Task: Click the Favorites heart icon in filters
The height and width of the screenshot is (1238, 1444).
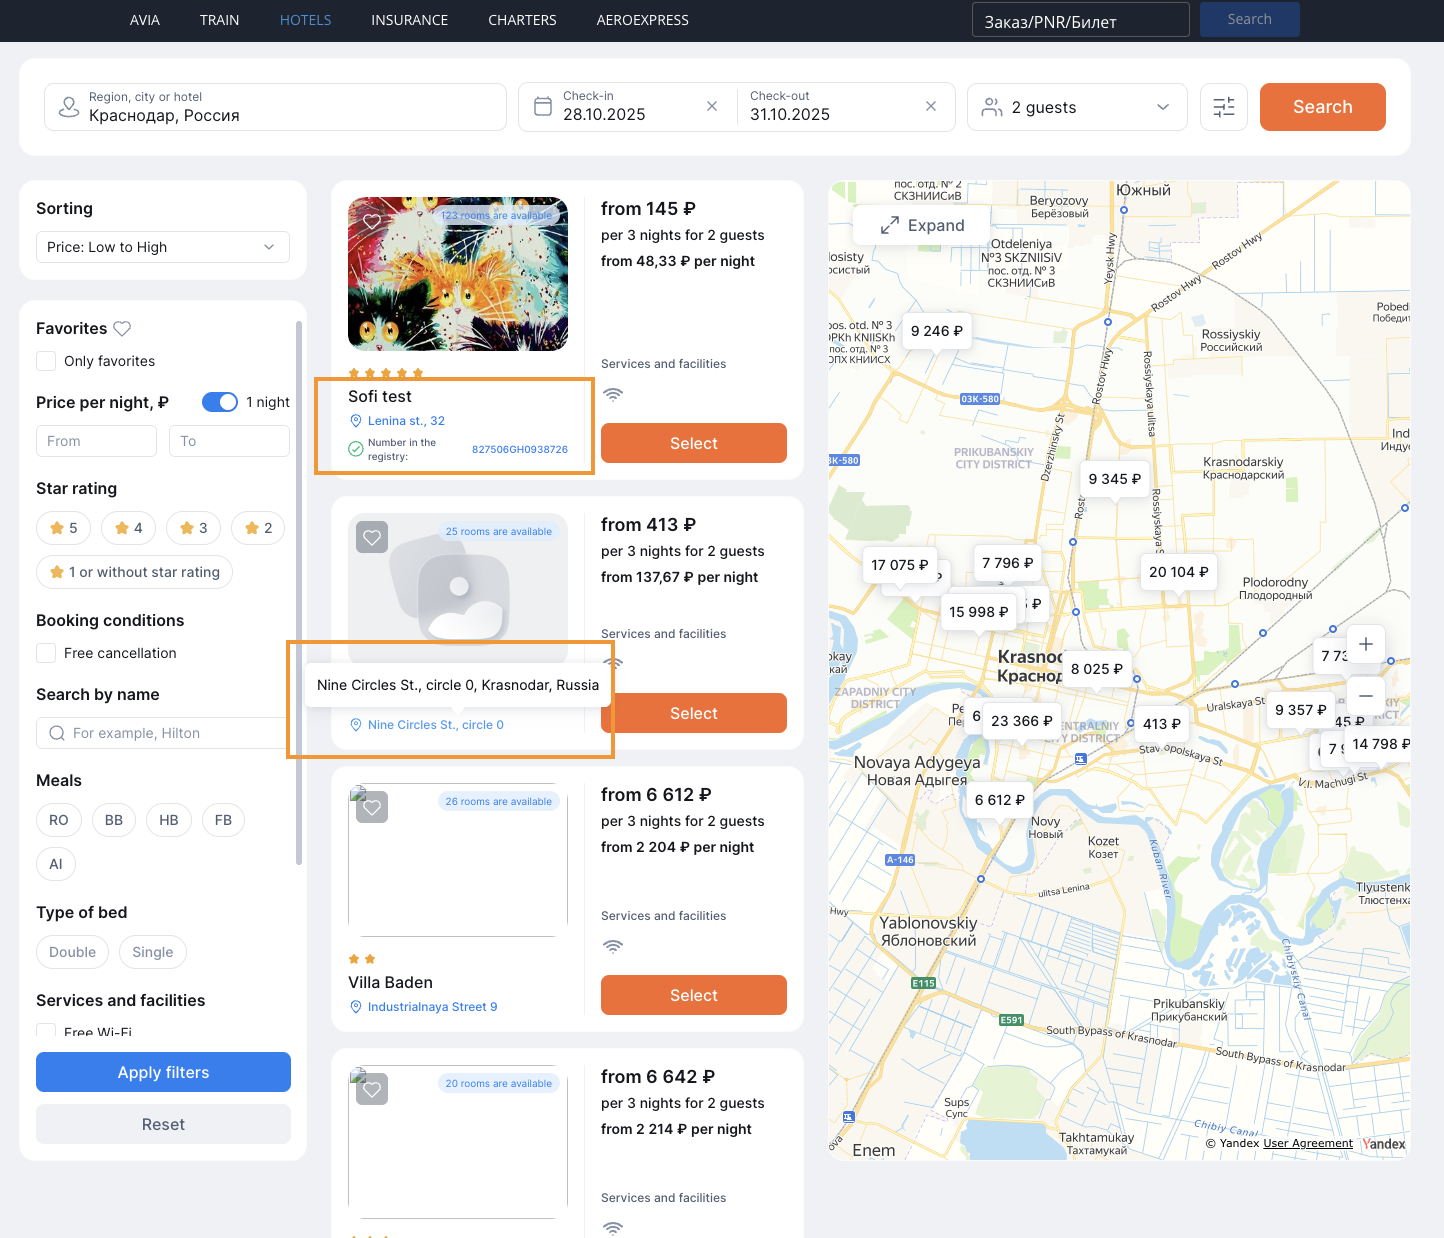Action: tap(122, 328)
